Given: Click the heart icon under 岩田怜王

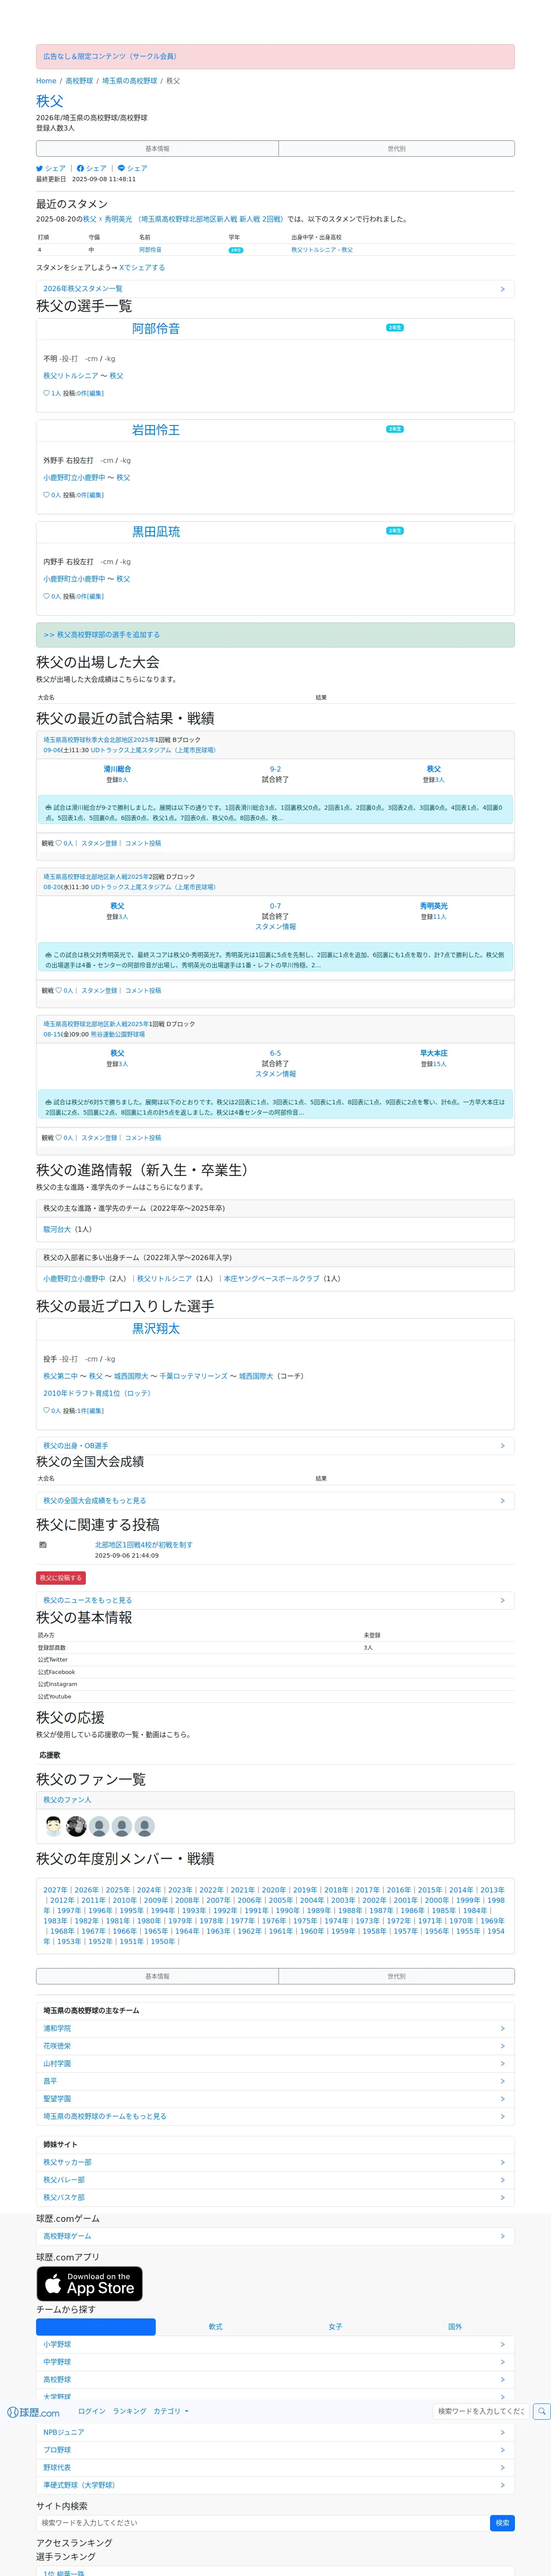Looking at the screenshot, I should (46, 495).
